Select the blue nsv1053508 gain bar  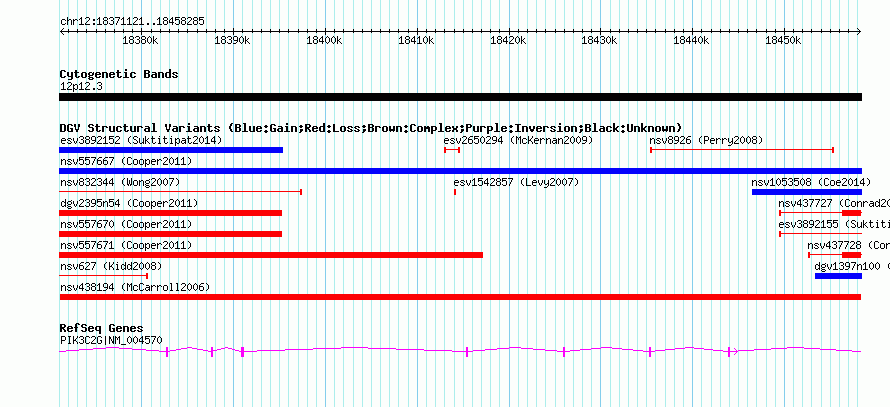click(807, 192)
